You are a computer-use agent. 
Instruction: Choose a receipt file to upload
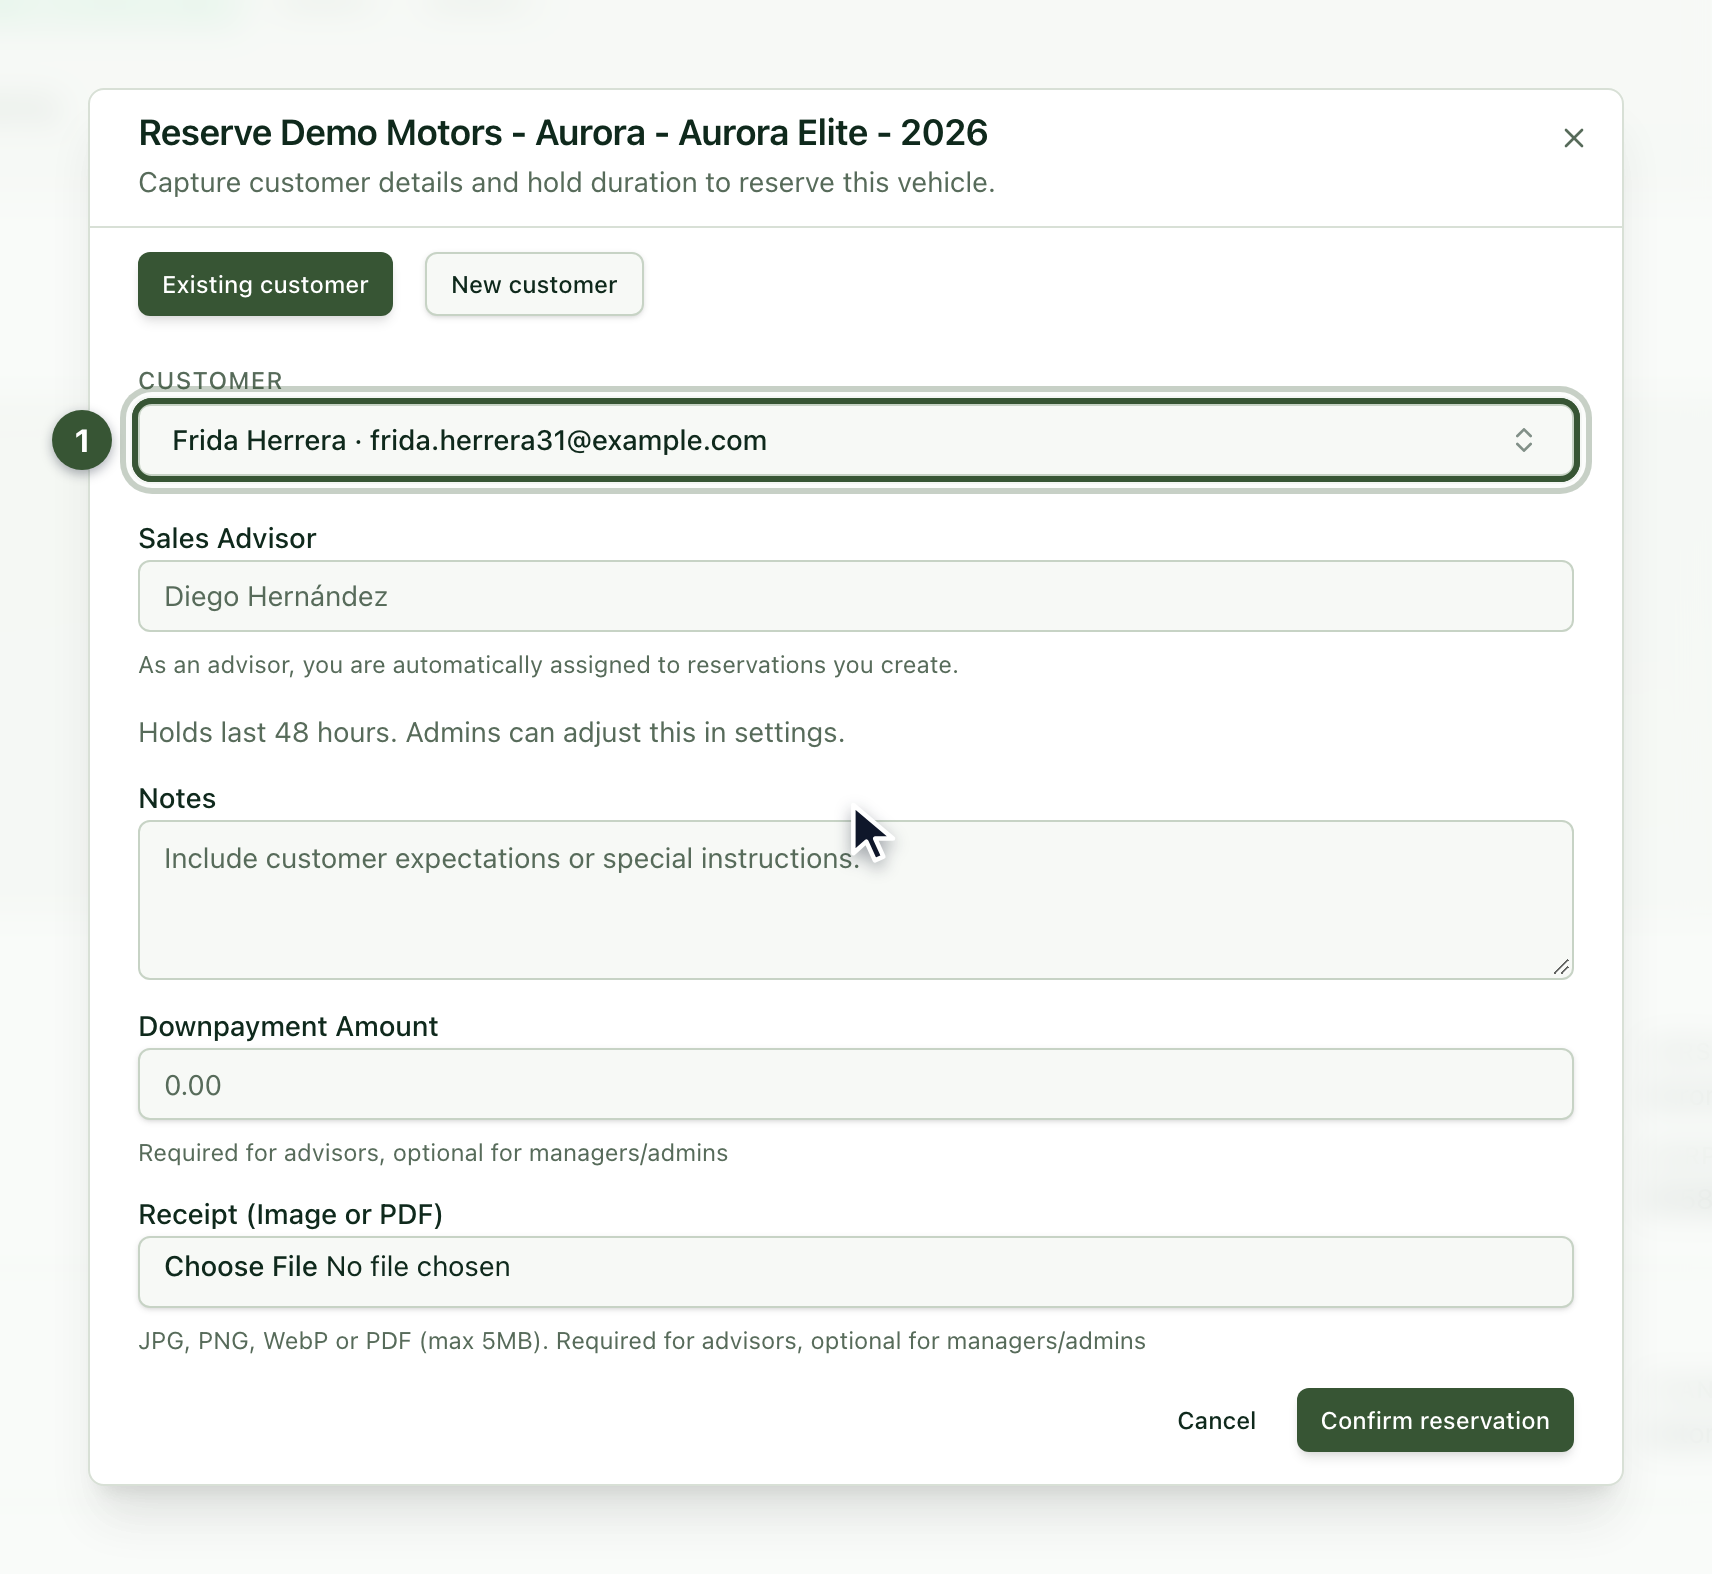[x=856, y=1272]
